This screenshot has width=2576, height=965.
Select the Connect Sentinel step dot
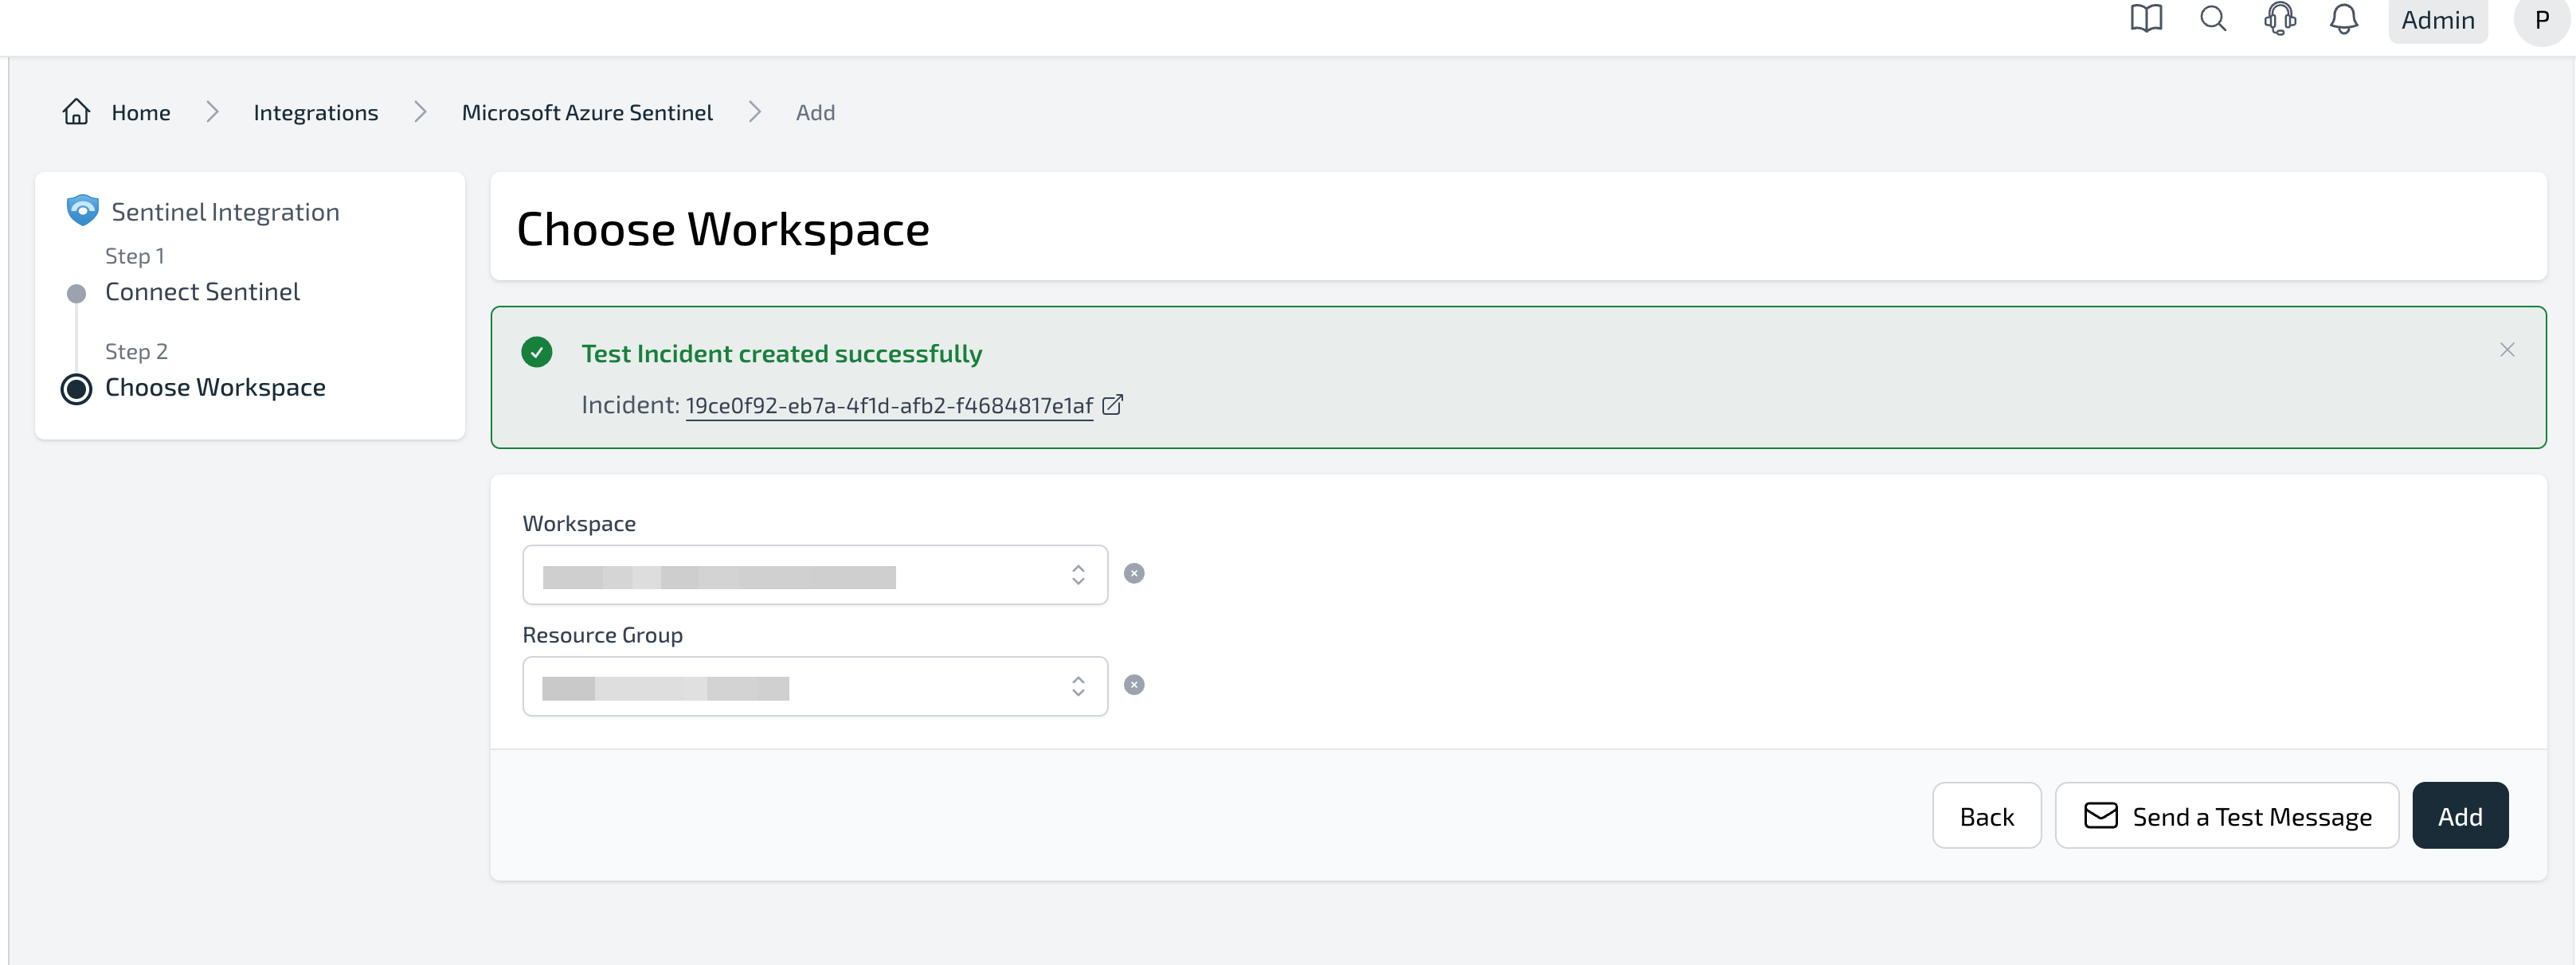pos(76,294)
